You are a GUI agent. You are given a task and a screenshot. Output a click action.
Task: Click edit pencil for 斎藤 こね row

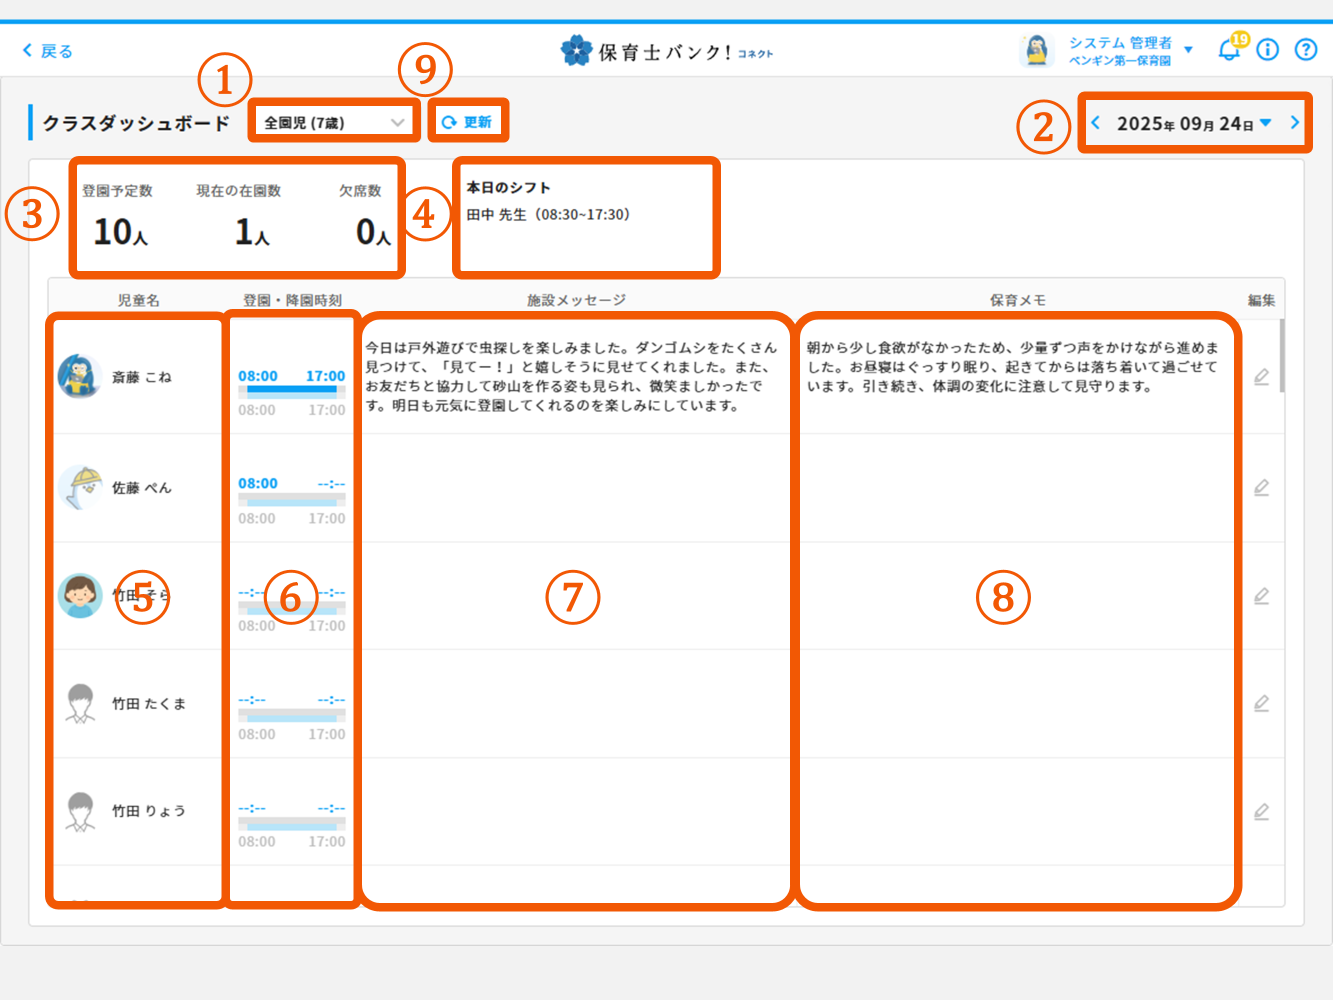click(1261, 377)
